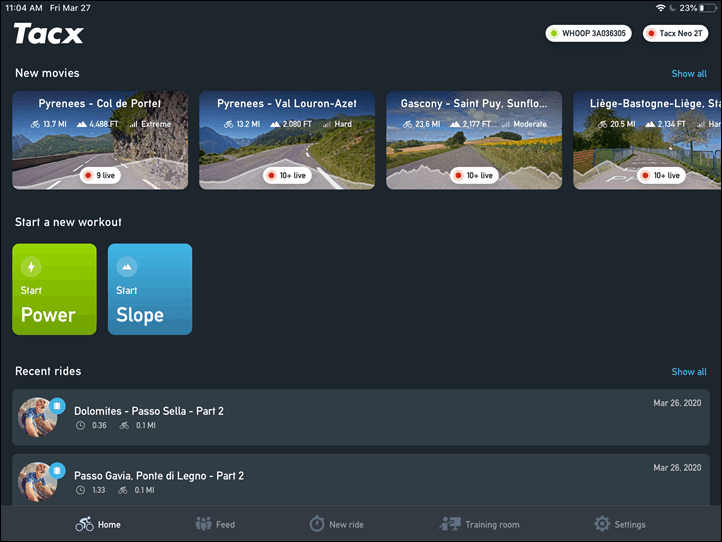This screenshot has height=542, width=722.
Task: Tap the New ride stopwatch icon
Action: (x=317, y=524)
